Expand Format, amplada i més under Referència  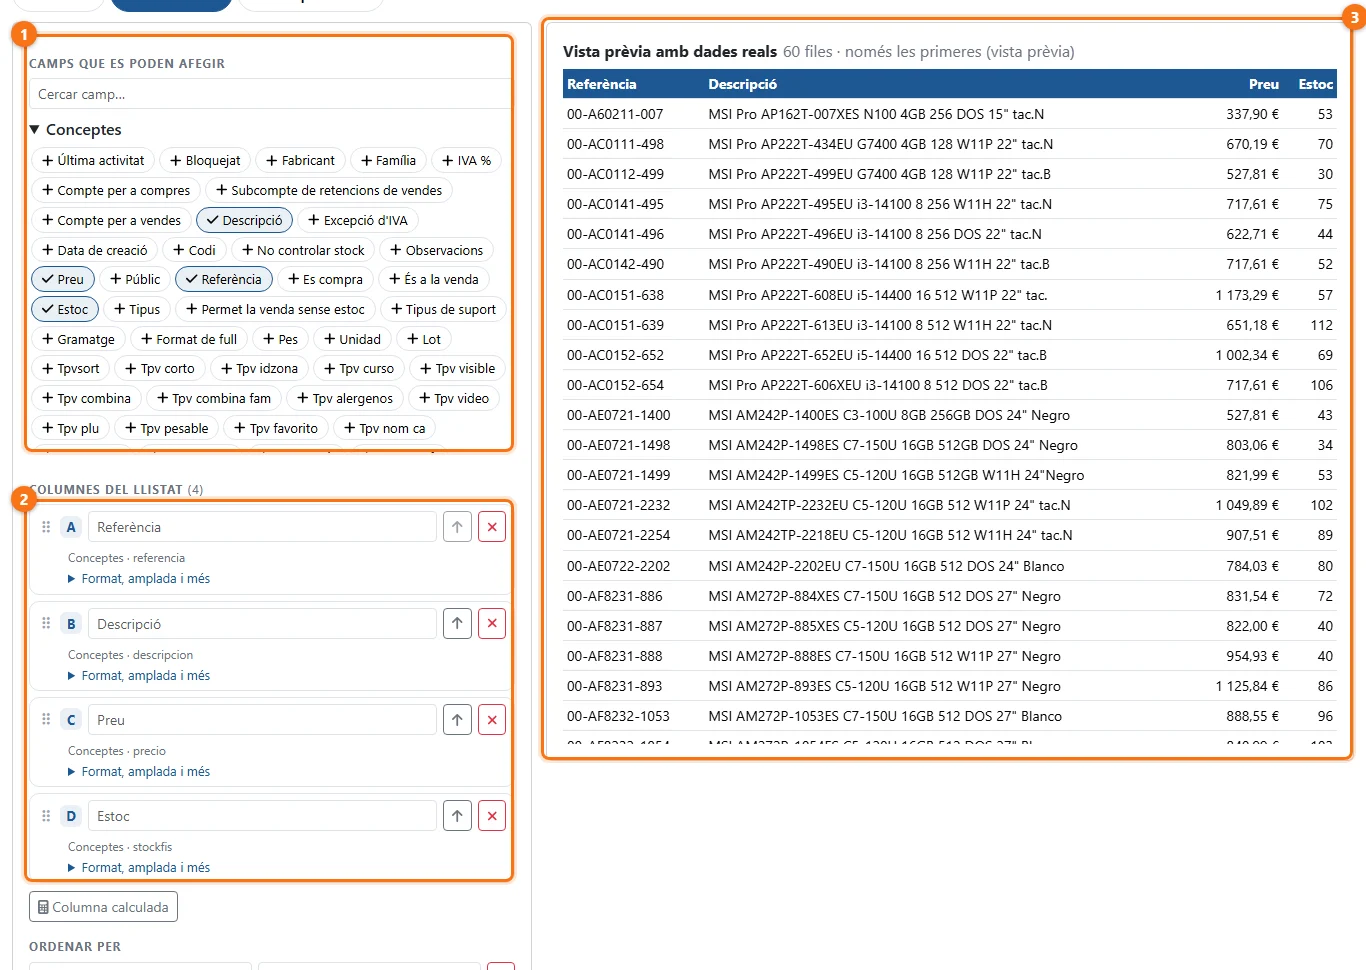[x=139, y=579]
